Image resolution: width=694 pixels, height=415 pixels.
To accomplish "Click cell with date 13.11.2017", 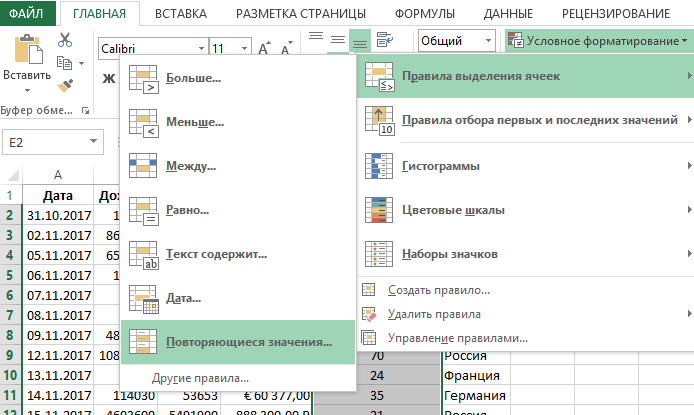I will point(58,376).
